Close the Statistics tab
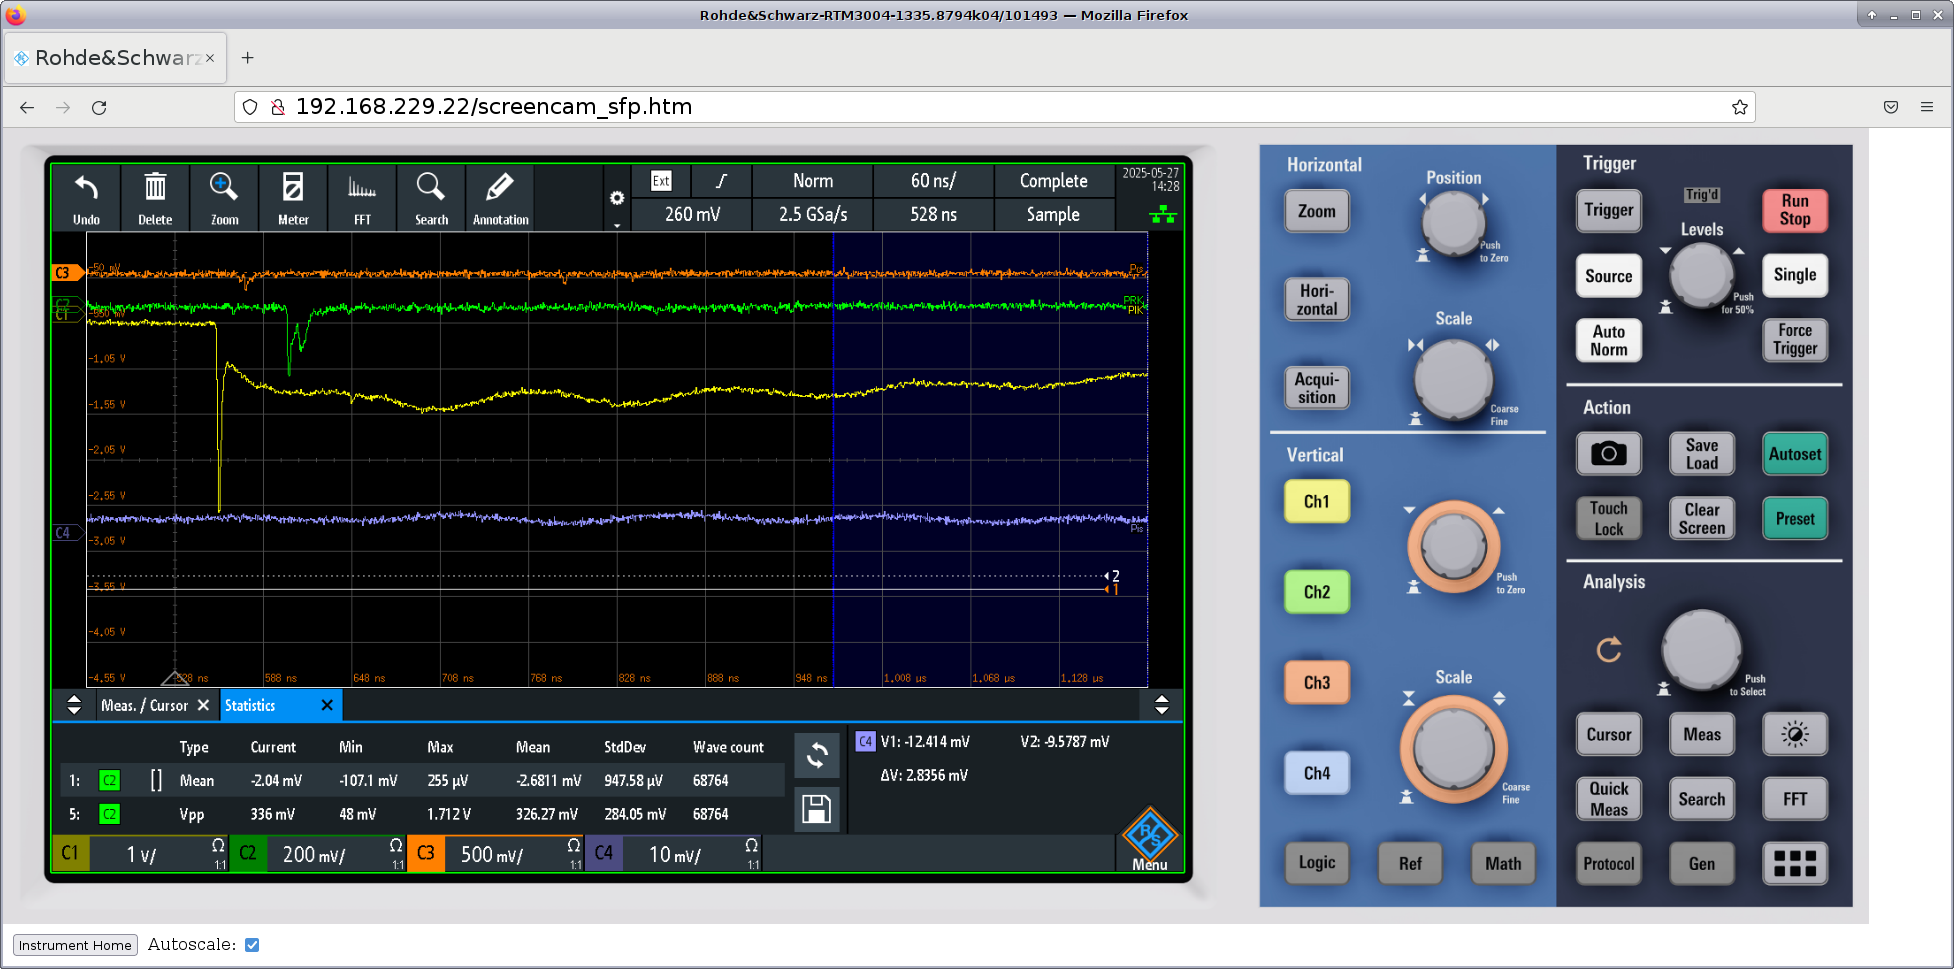This screenshot has width=1954, height=969. pyautogui.click(x=327, y=705)
